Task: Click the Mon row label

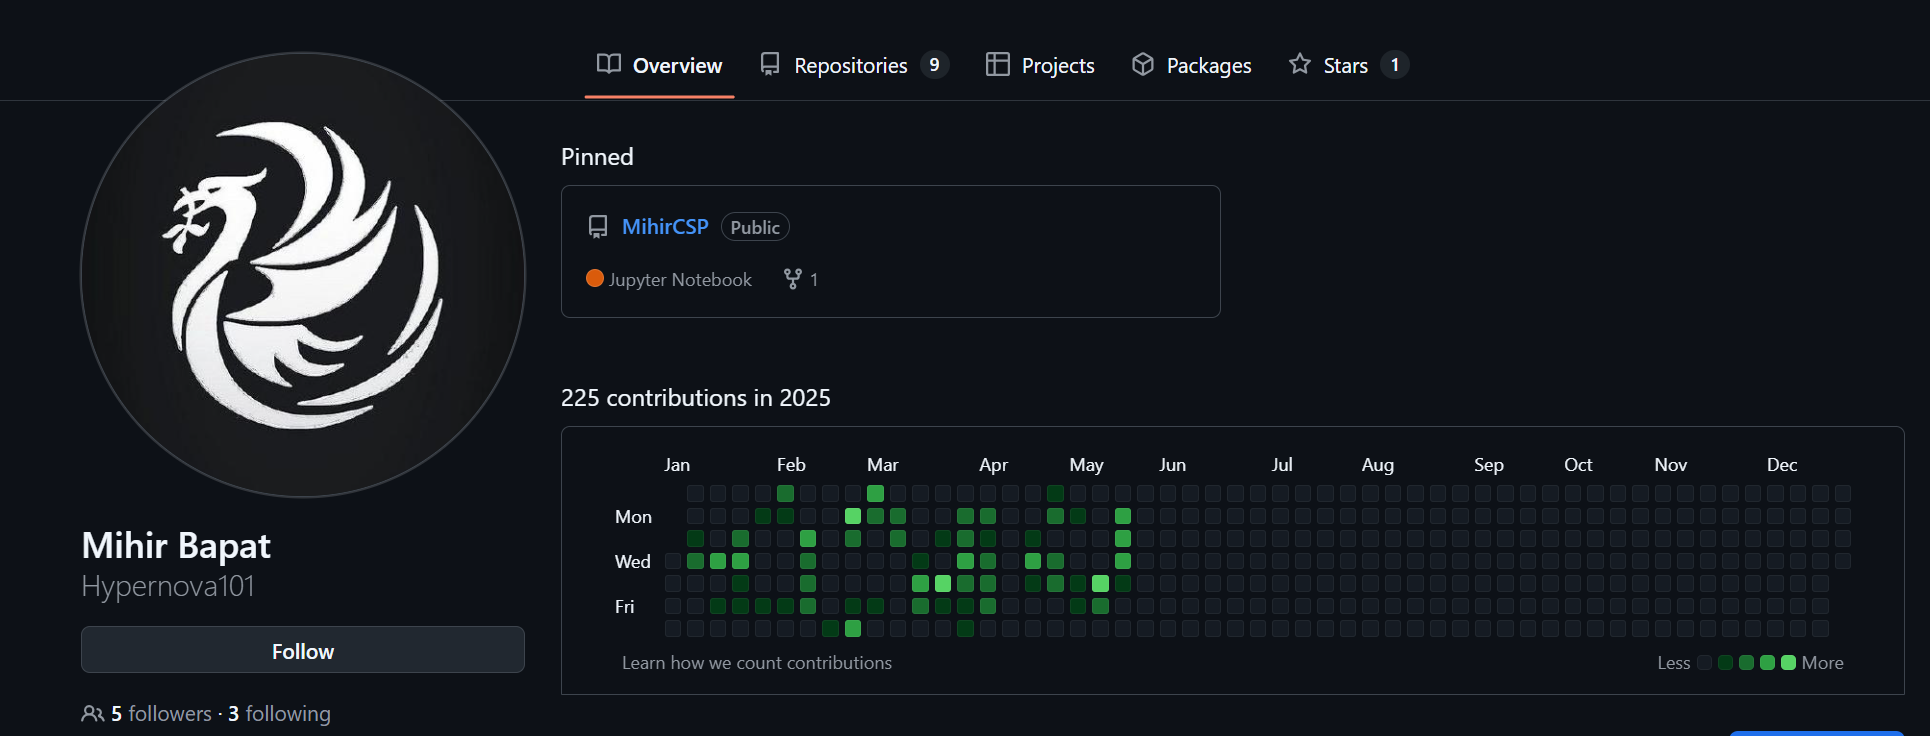Action: 633,517
